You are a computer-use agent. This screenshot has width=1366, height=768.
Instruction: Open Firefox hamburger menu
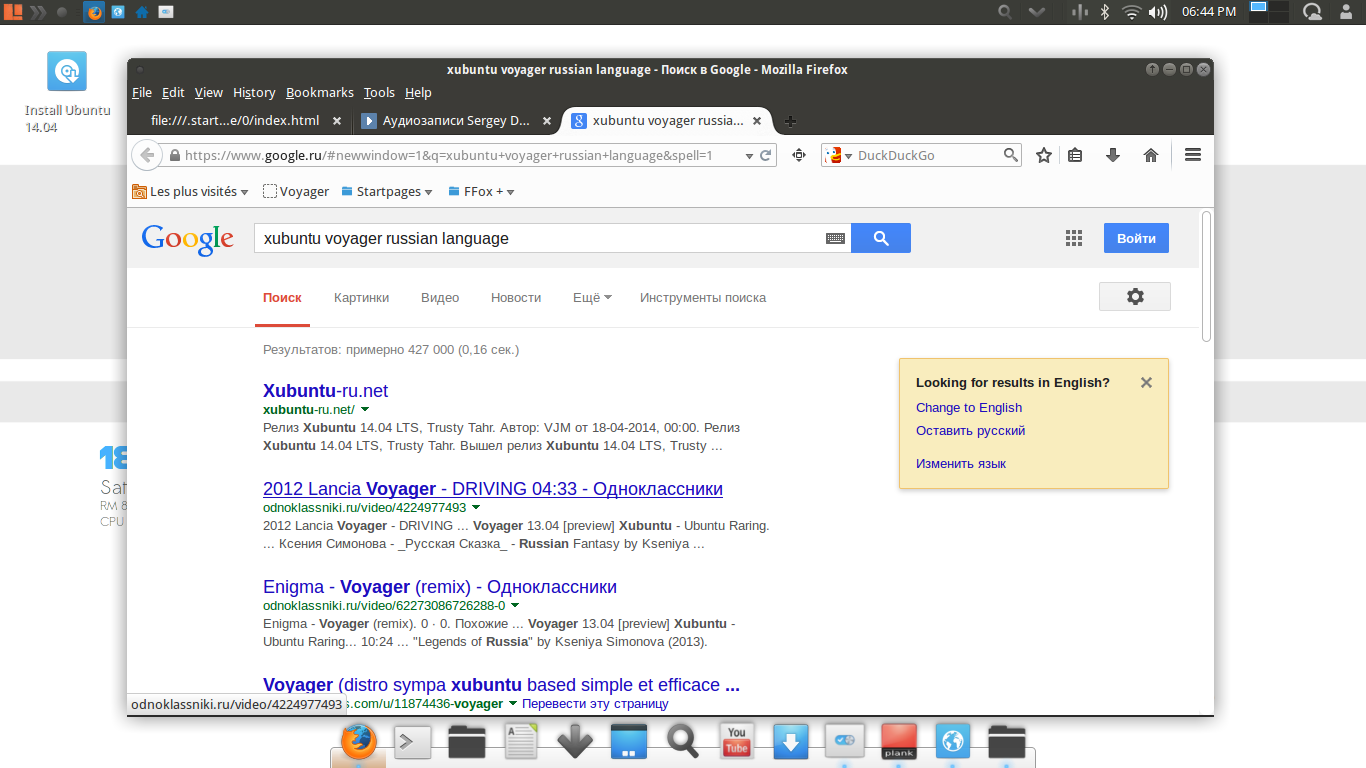click(1192, 155)
